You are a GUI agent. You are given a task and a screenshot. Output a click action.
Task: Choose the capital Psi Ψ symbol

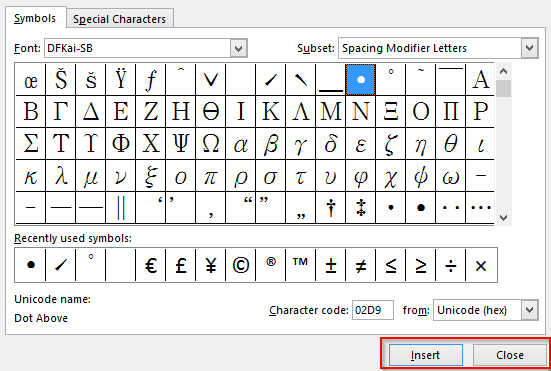181,143
